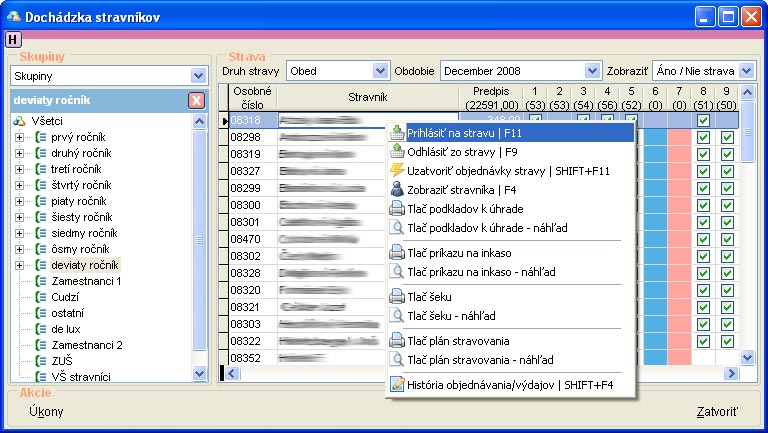Click the person icon for Zobraziť stravníka
768x433 pixels.
(x=398, y=189)
